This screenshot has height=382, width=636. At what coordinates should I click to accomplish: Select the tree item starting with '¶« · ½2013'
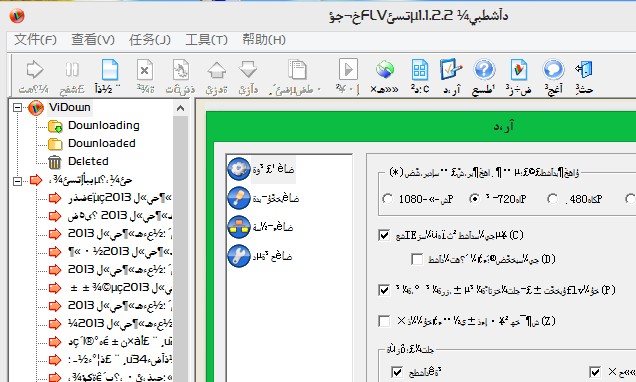(120, 252)
